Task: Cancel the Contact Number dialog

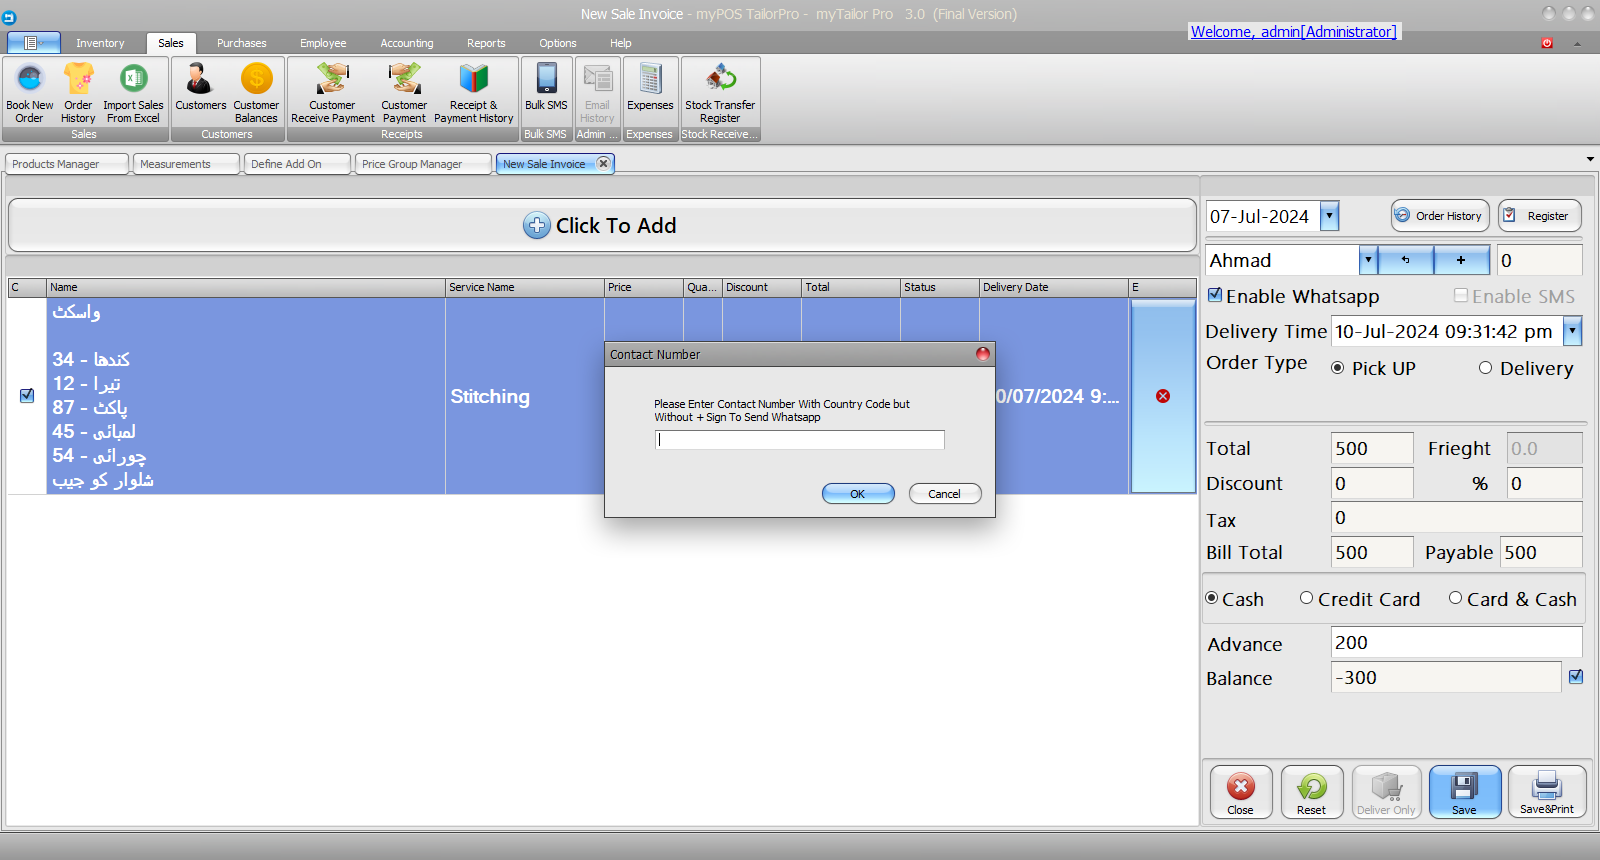Action: coord(944,494)
